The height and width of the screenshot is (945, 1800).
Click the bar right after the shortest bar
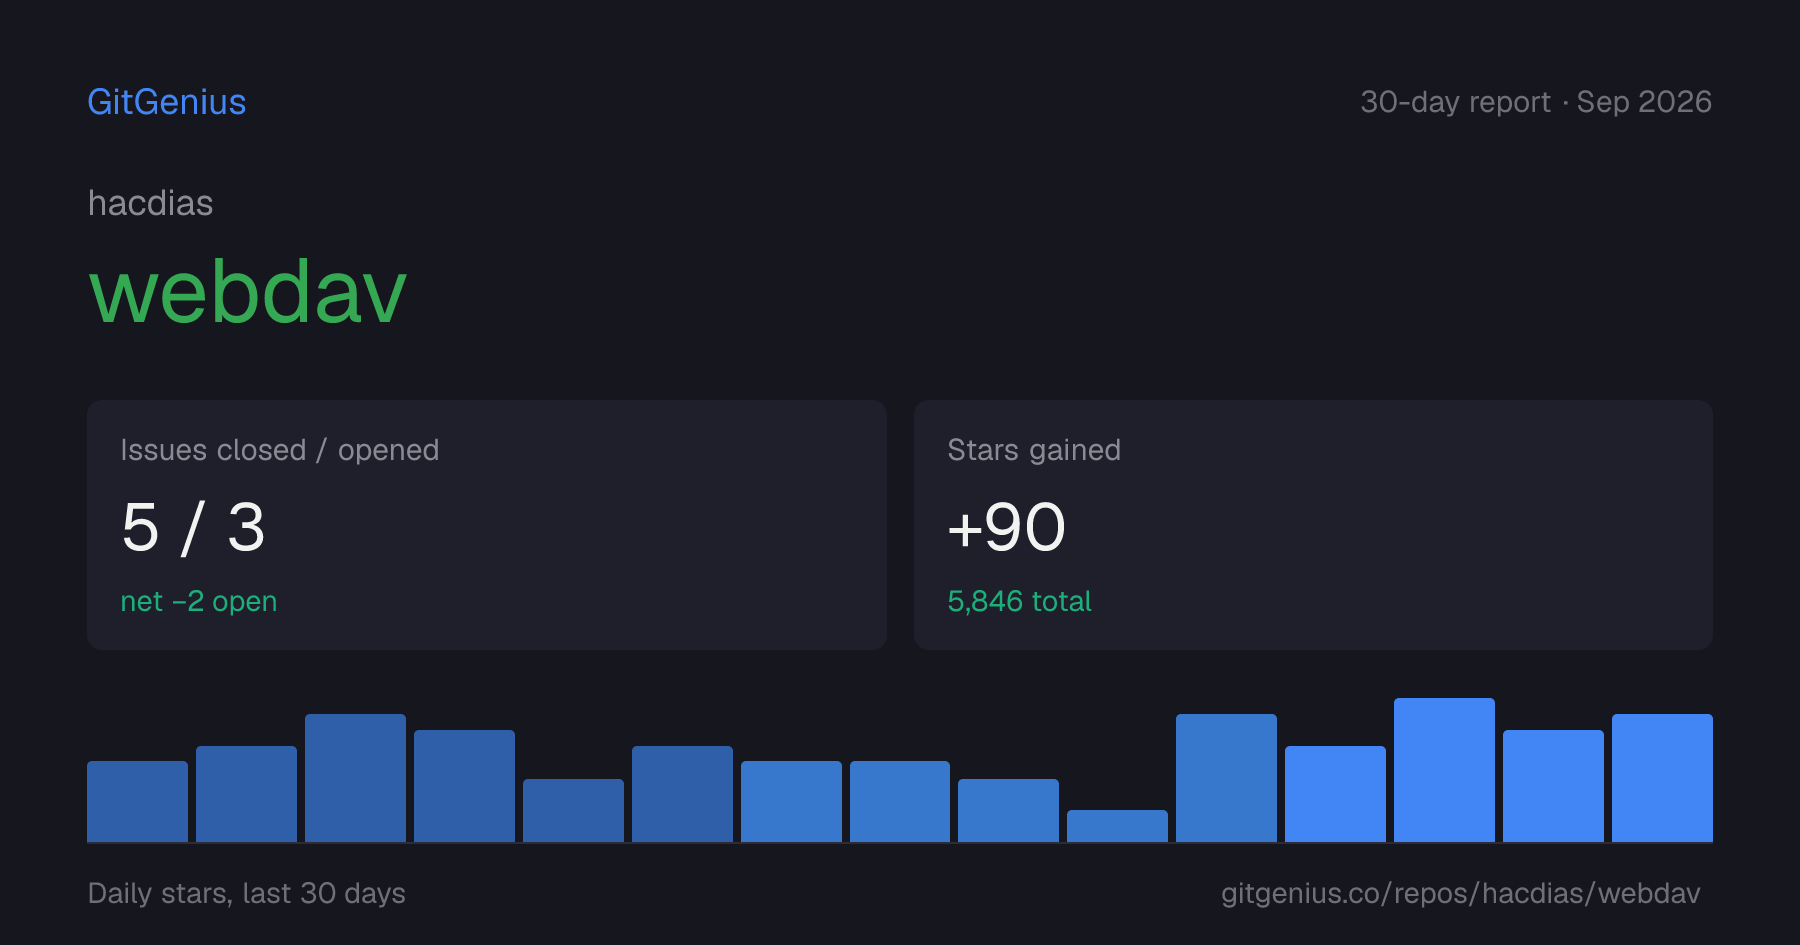(1226, 778)
